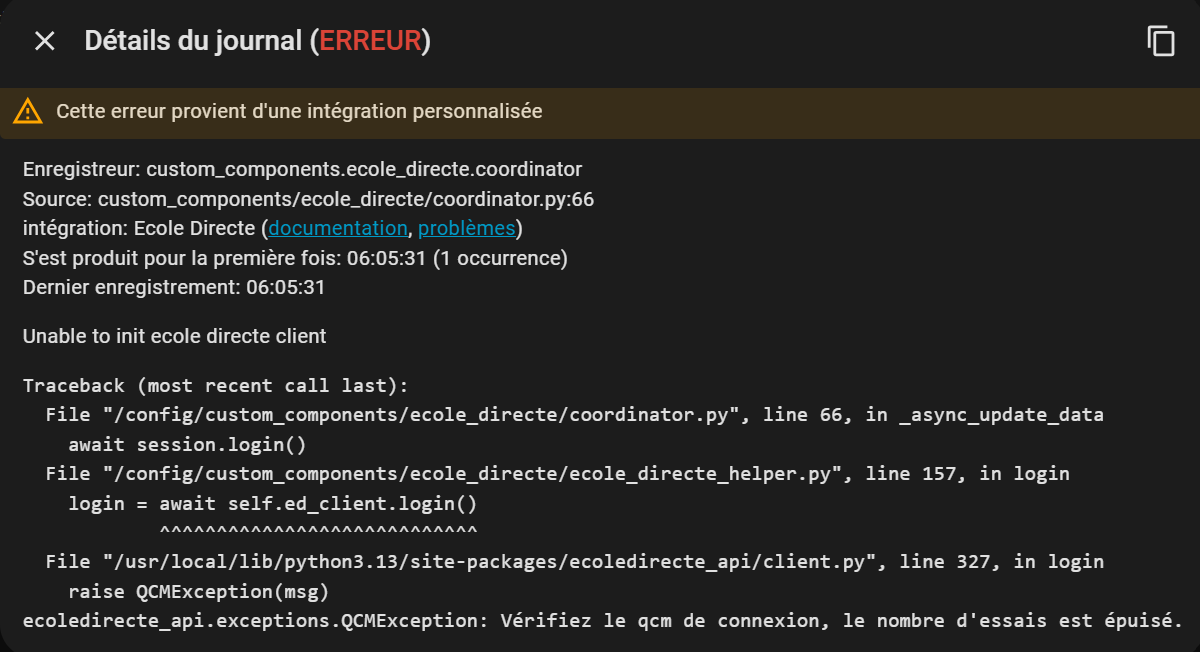Click 'Unable to init ecole directe client' message

point(175,336)
